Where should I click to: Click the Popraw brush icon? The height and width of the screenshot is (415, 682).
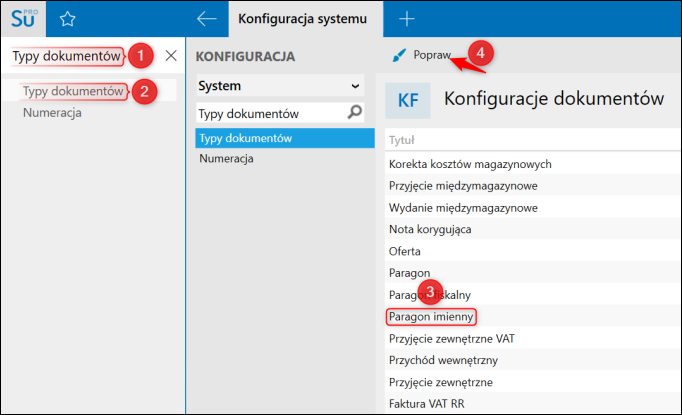(400, 55)
